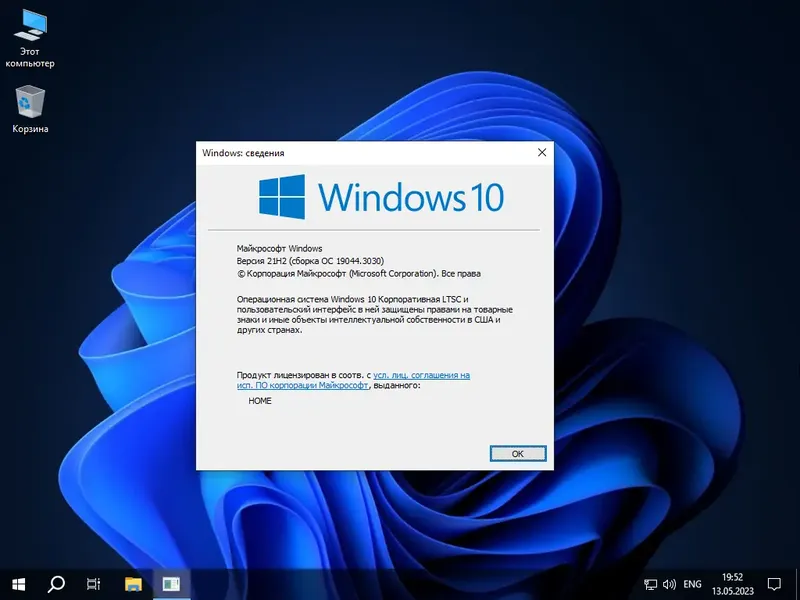Open the calendar by clicking the clock

point(731,585)
